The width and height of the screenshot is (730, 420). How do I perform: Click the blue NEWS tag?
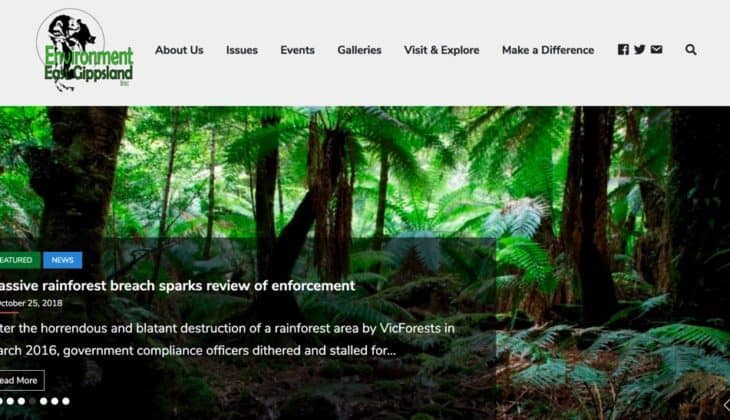[x=62, y=260]
